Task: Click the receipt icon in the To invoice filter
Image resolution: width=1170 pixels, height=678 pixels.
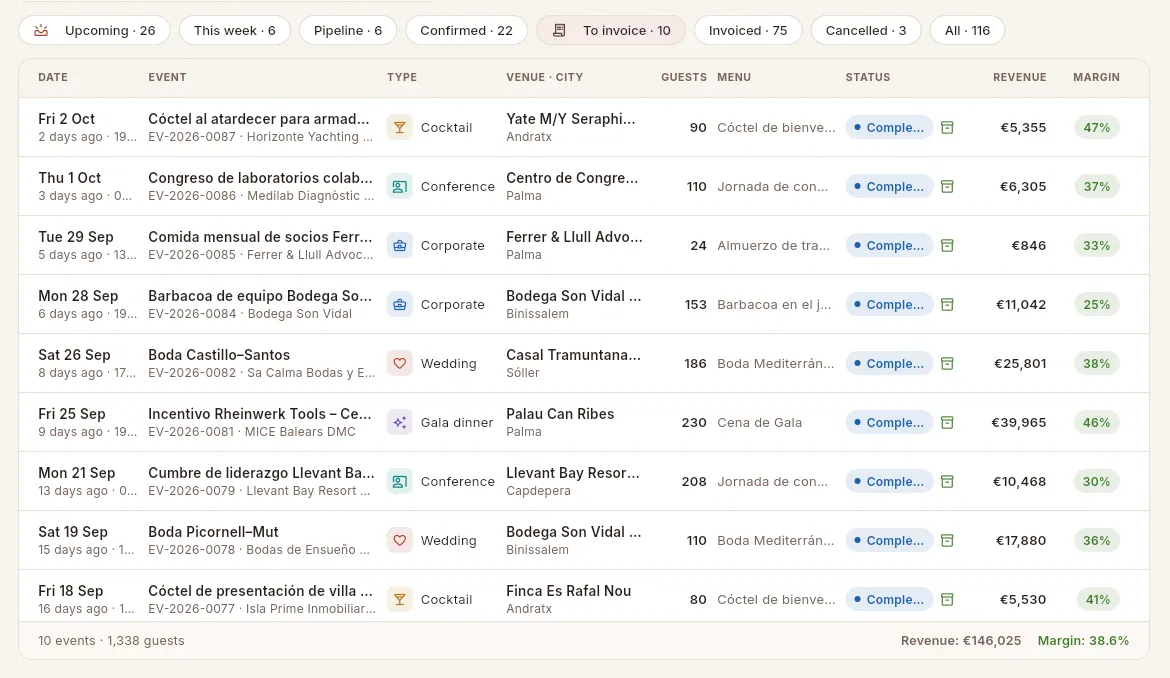Action: tap(559, 31)
